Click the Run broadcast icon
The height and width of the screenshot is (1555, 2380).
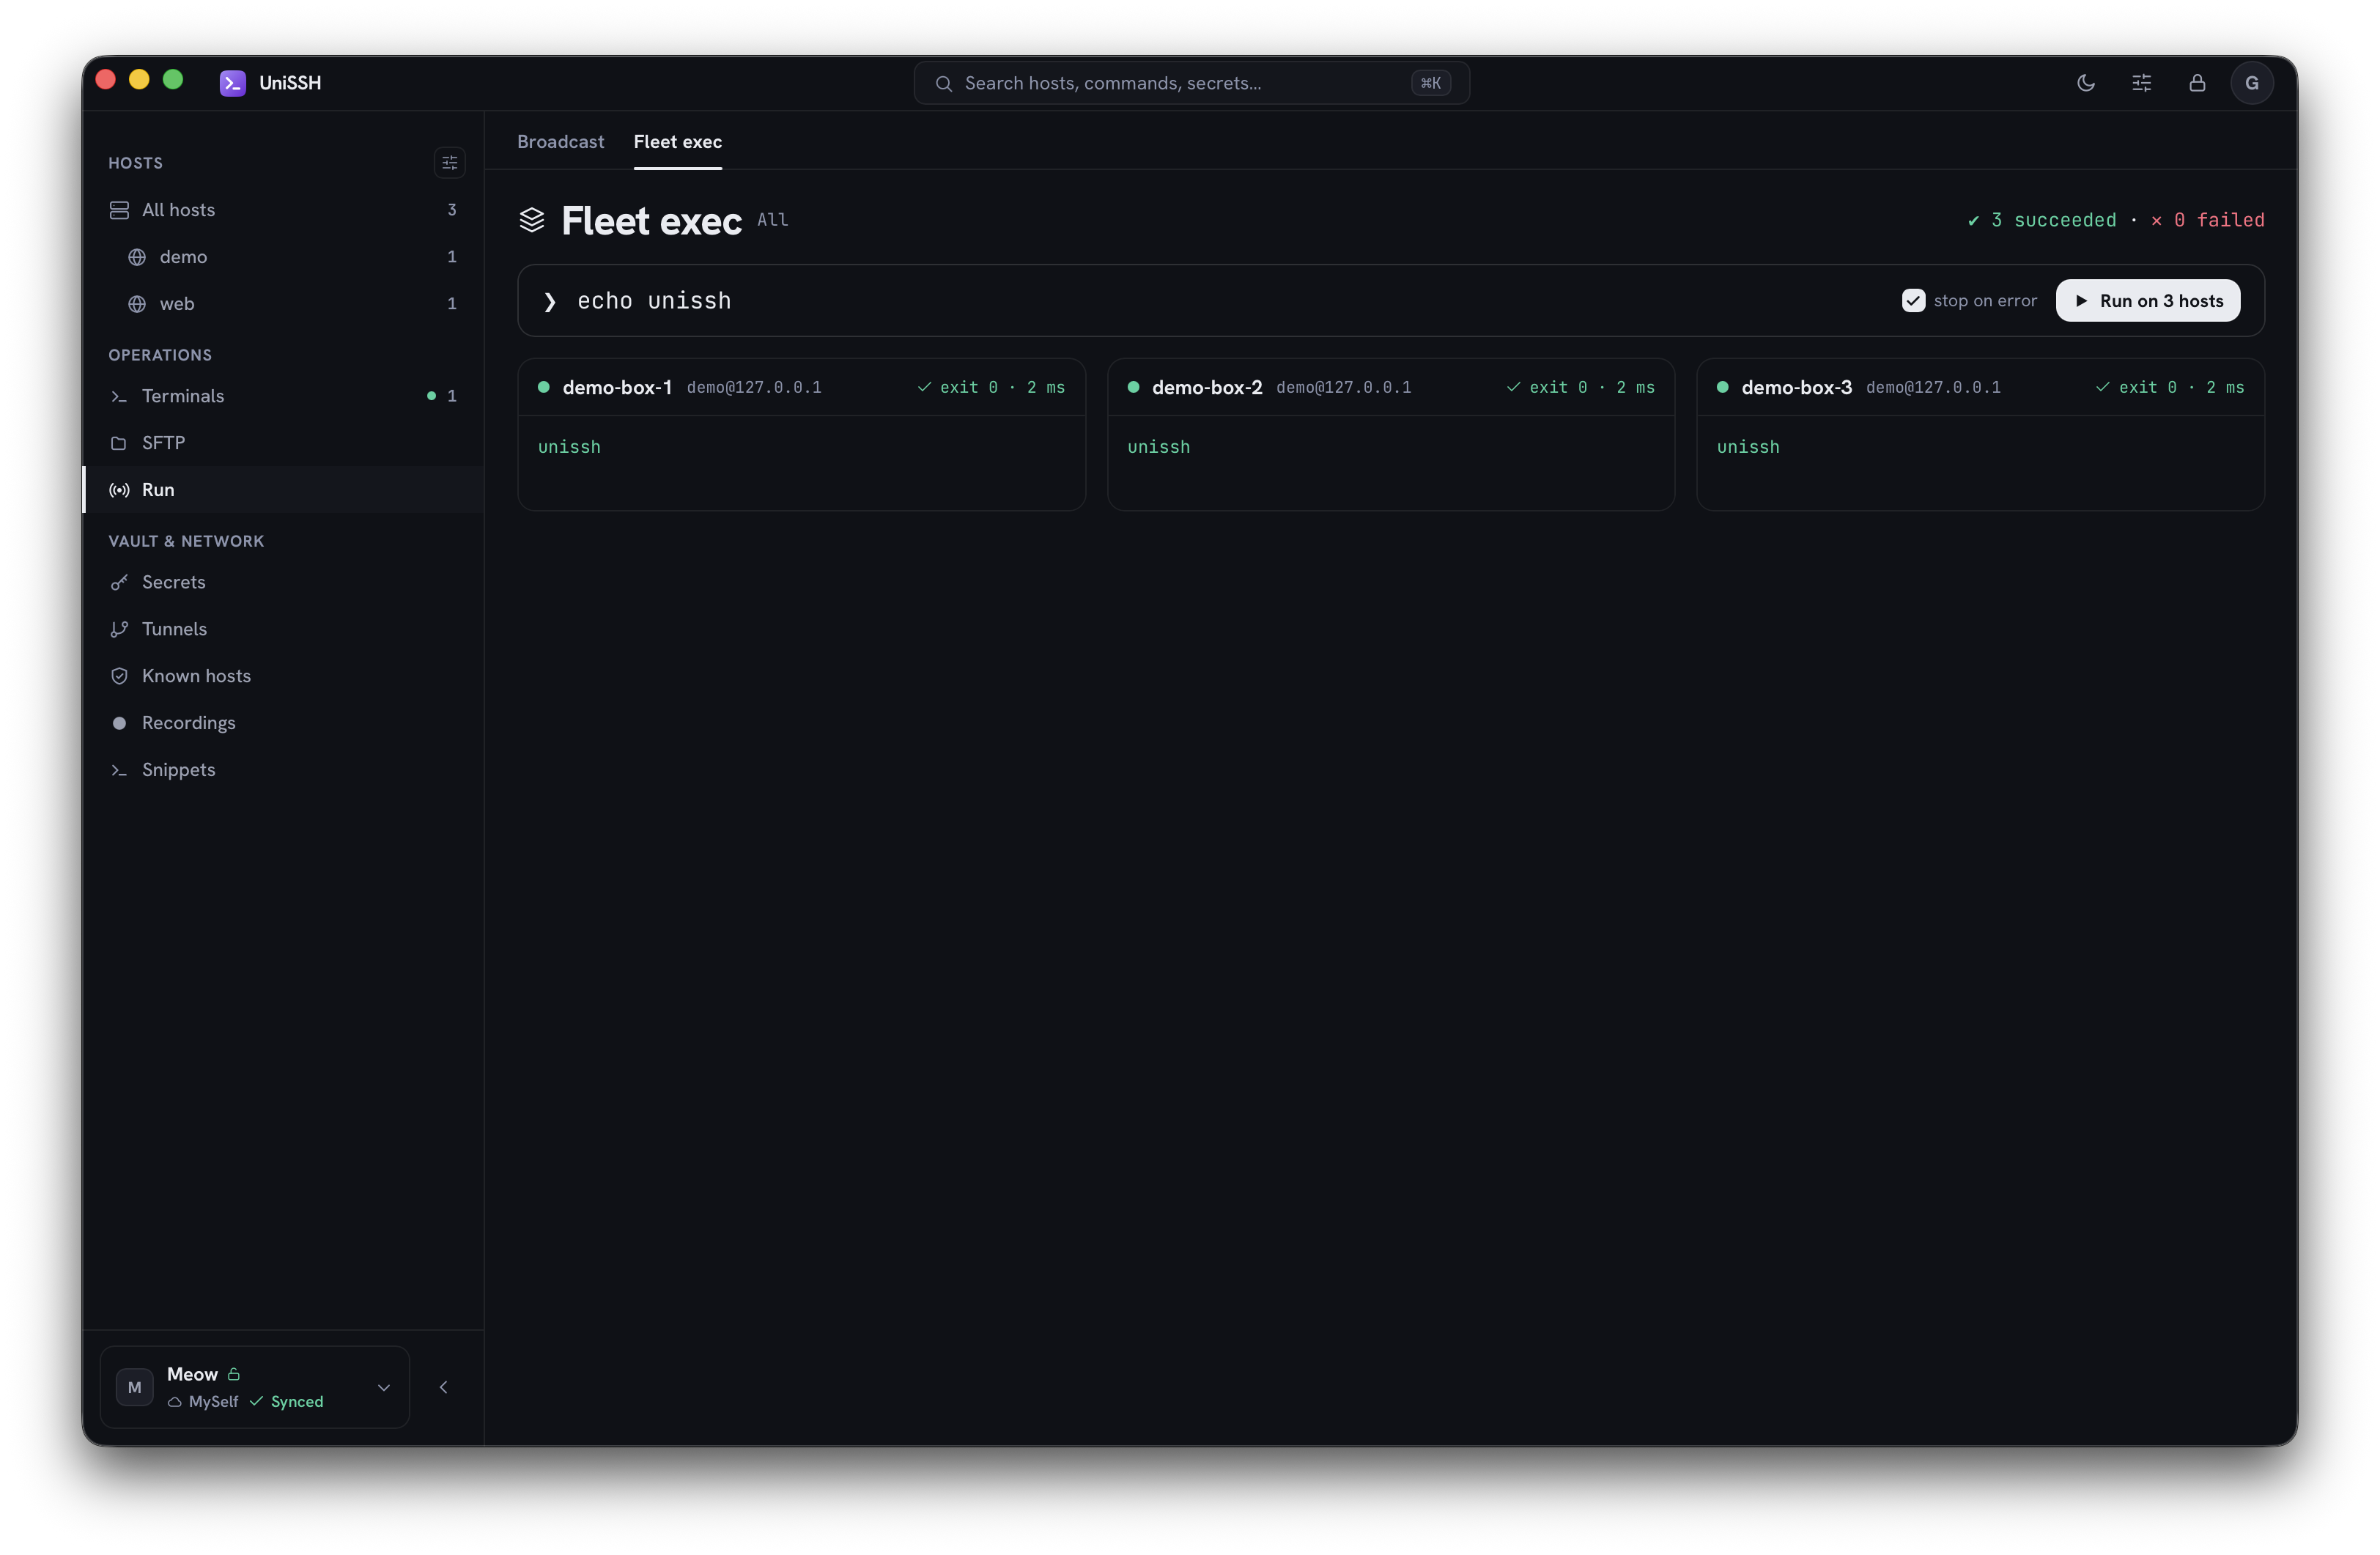119,490
